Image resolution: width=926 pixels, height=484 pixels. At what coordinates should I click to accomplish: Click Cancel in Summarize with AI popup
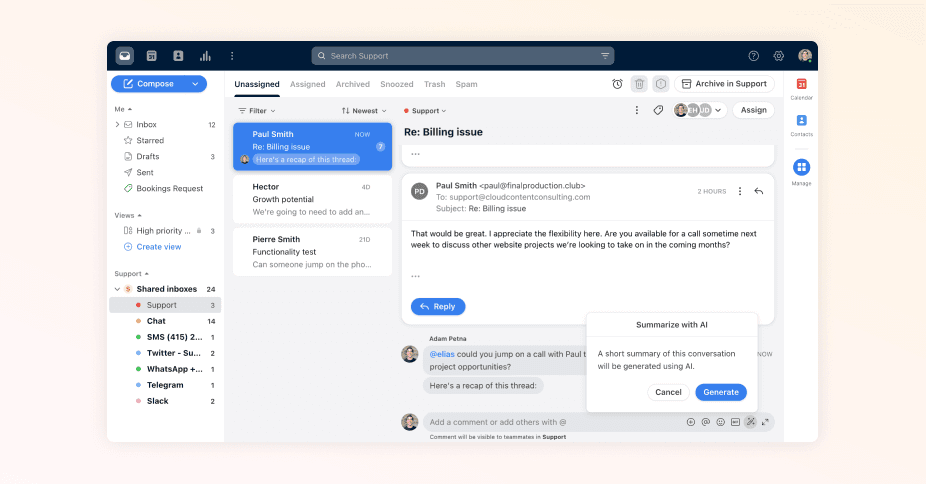pyautogui.click(x=669, y=392)
